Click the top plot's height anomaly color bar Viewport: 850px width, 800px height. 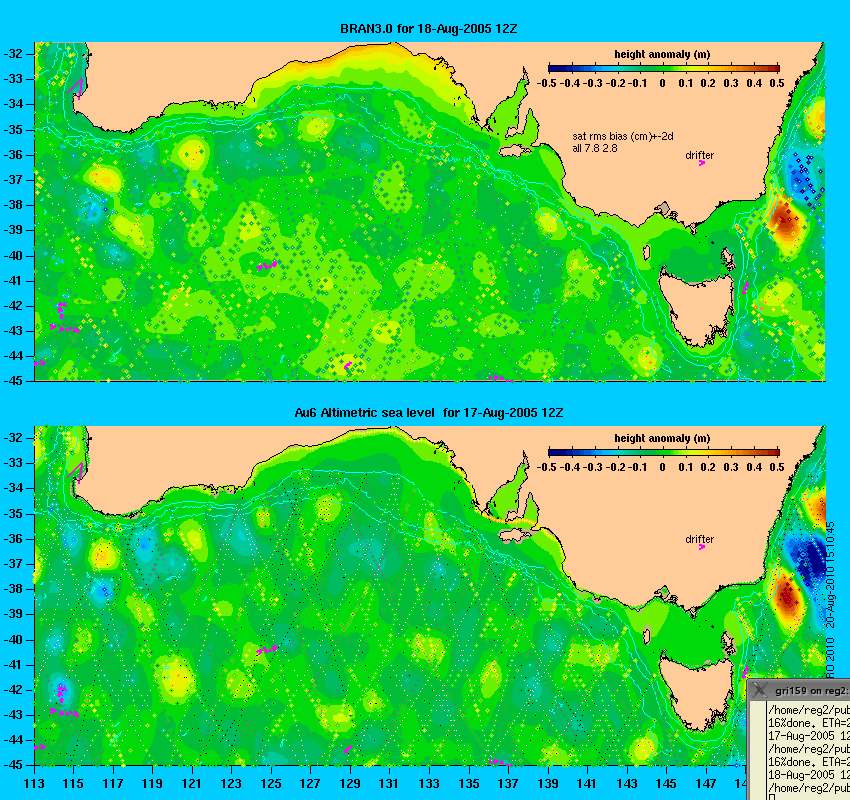664,68
